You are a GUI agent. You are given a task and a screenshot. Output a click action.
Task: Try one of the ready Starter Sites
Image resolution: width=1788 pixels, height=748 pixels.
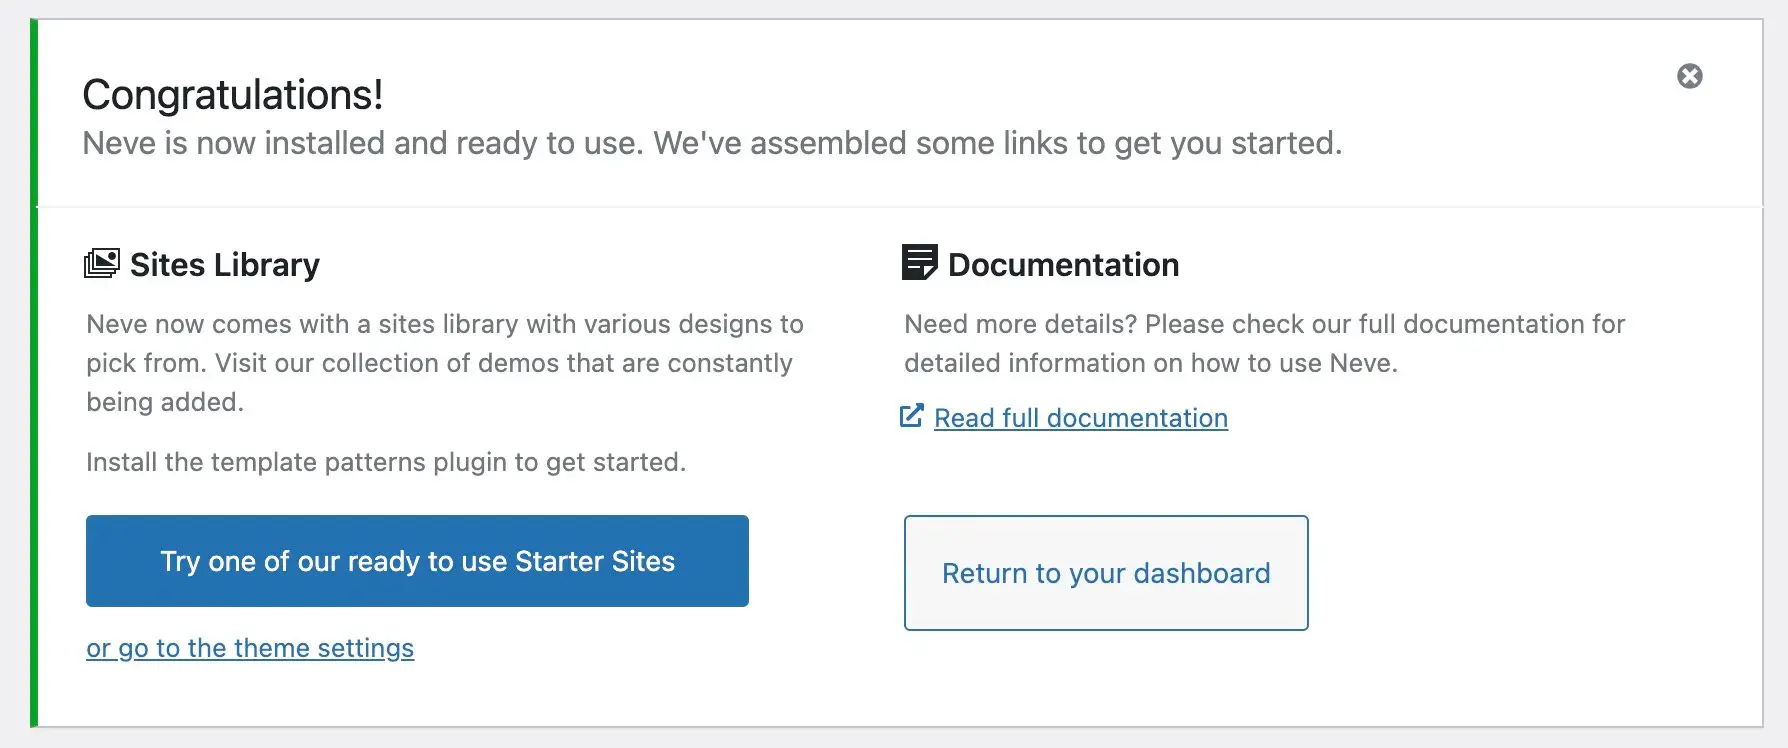417,561
